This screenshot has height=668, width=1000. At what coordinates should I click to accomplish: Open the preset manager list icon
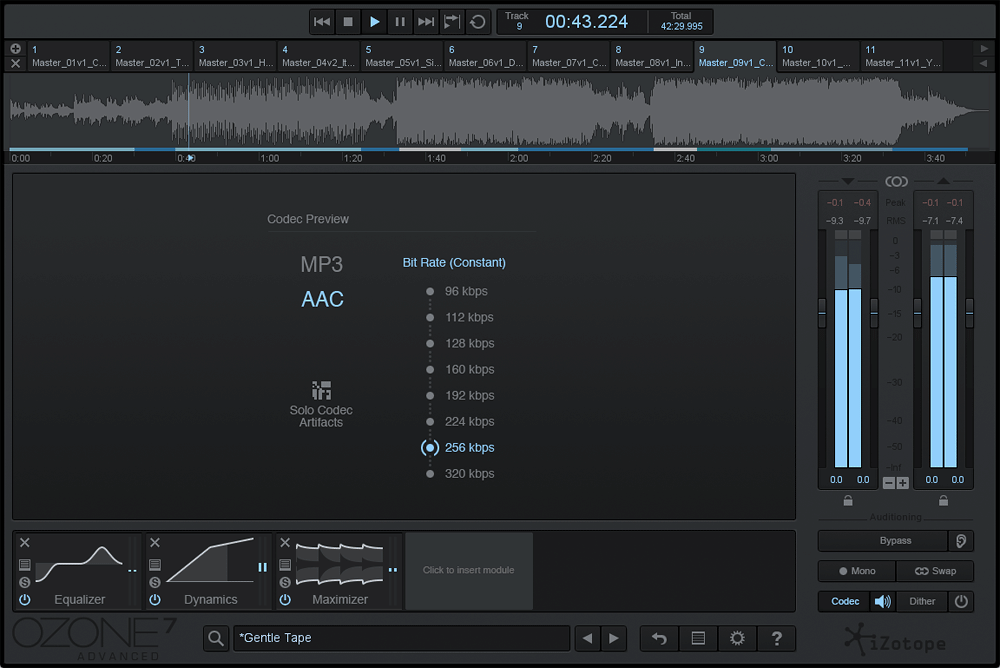pyautogui.click(x=698, y=638)
